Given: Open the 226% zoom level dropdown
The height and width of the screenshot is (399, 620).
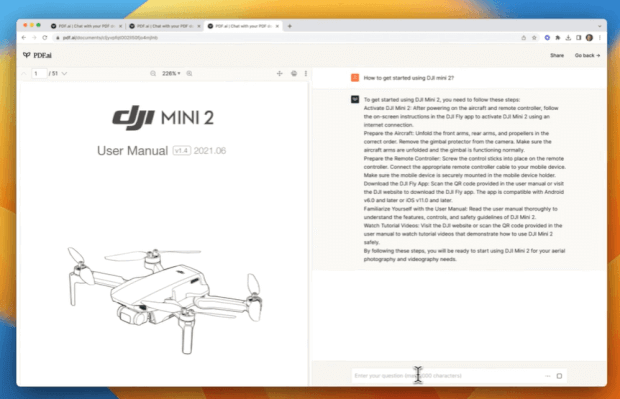Looking at the screenshot, I should pos(171,74).
